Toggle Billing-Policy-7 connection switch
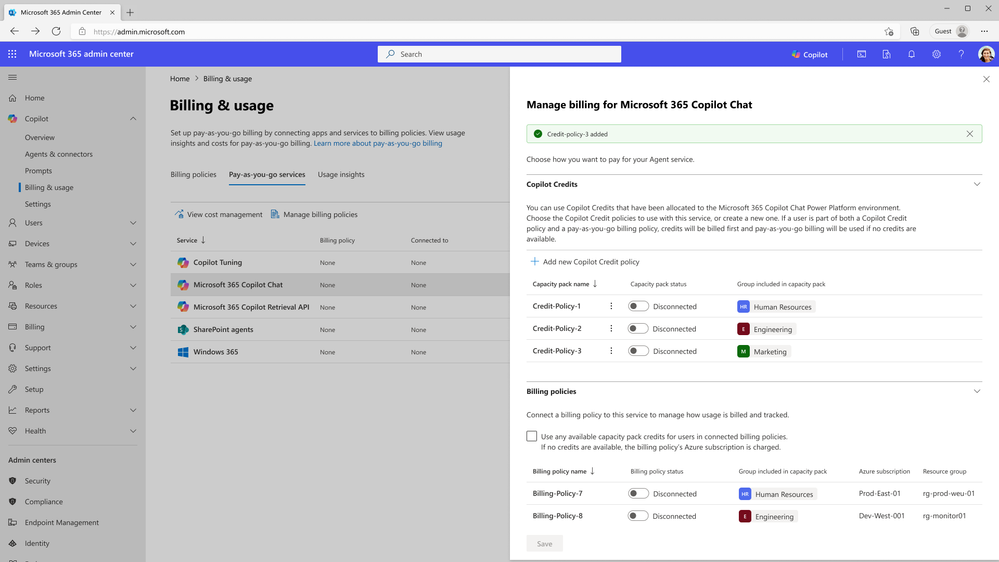 (638, 494)
